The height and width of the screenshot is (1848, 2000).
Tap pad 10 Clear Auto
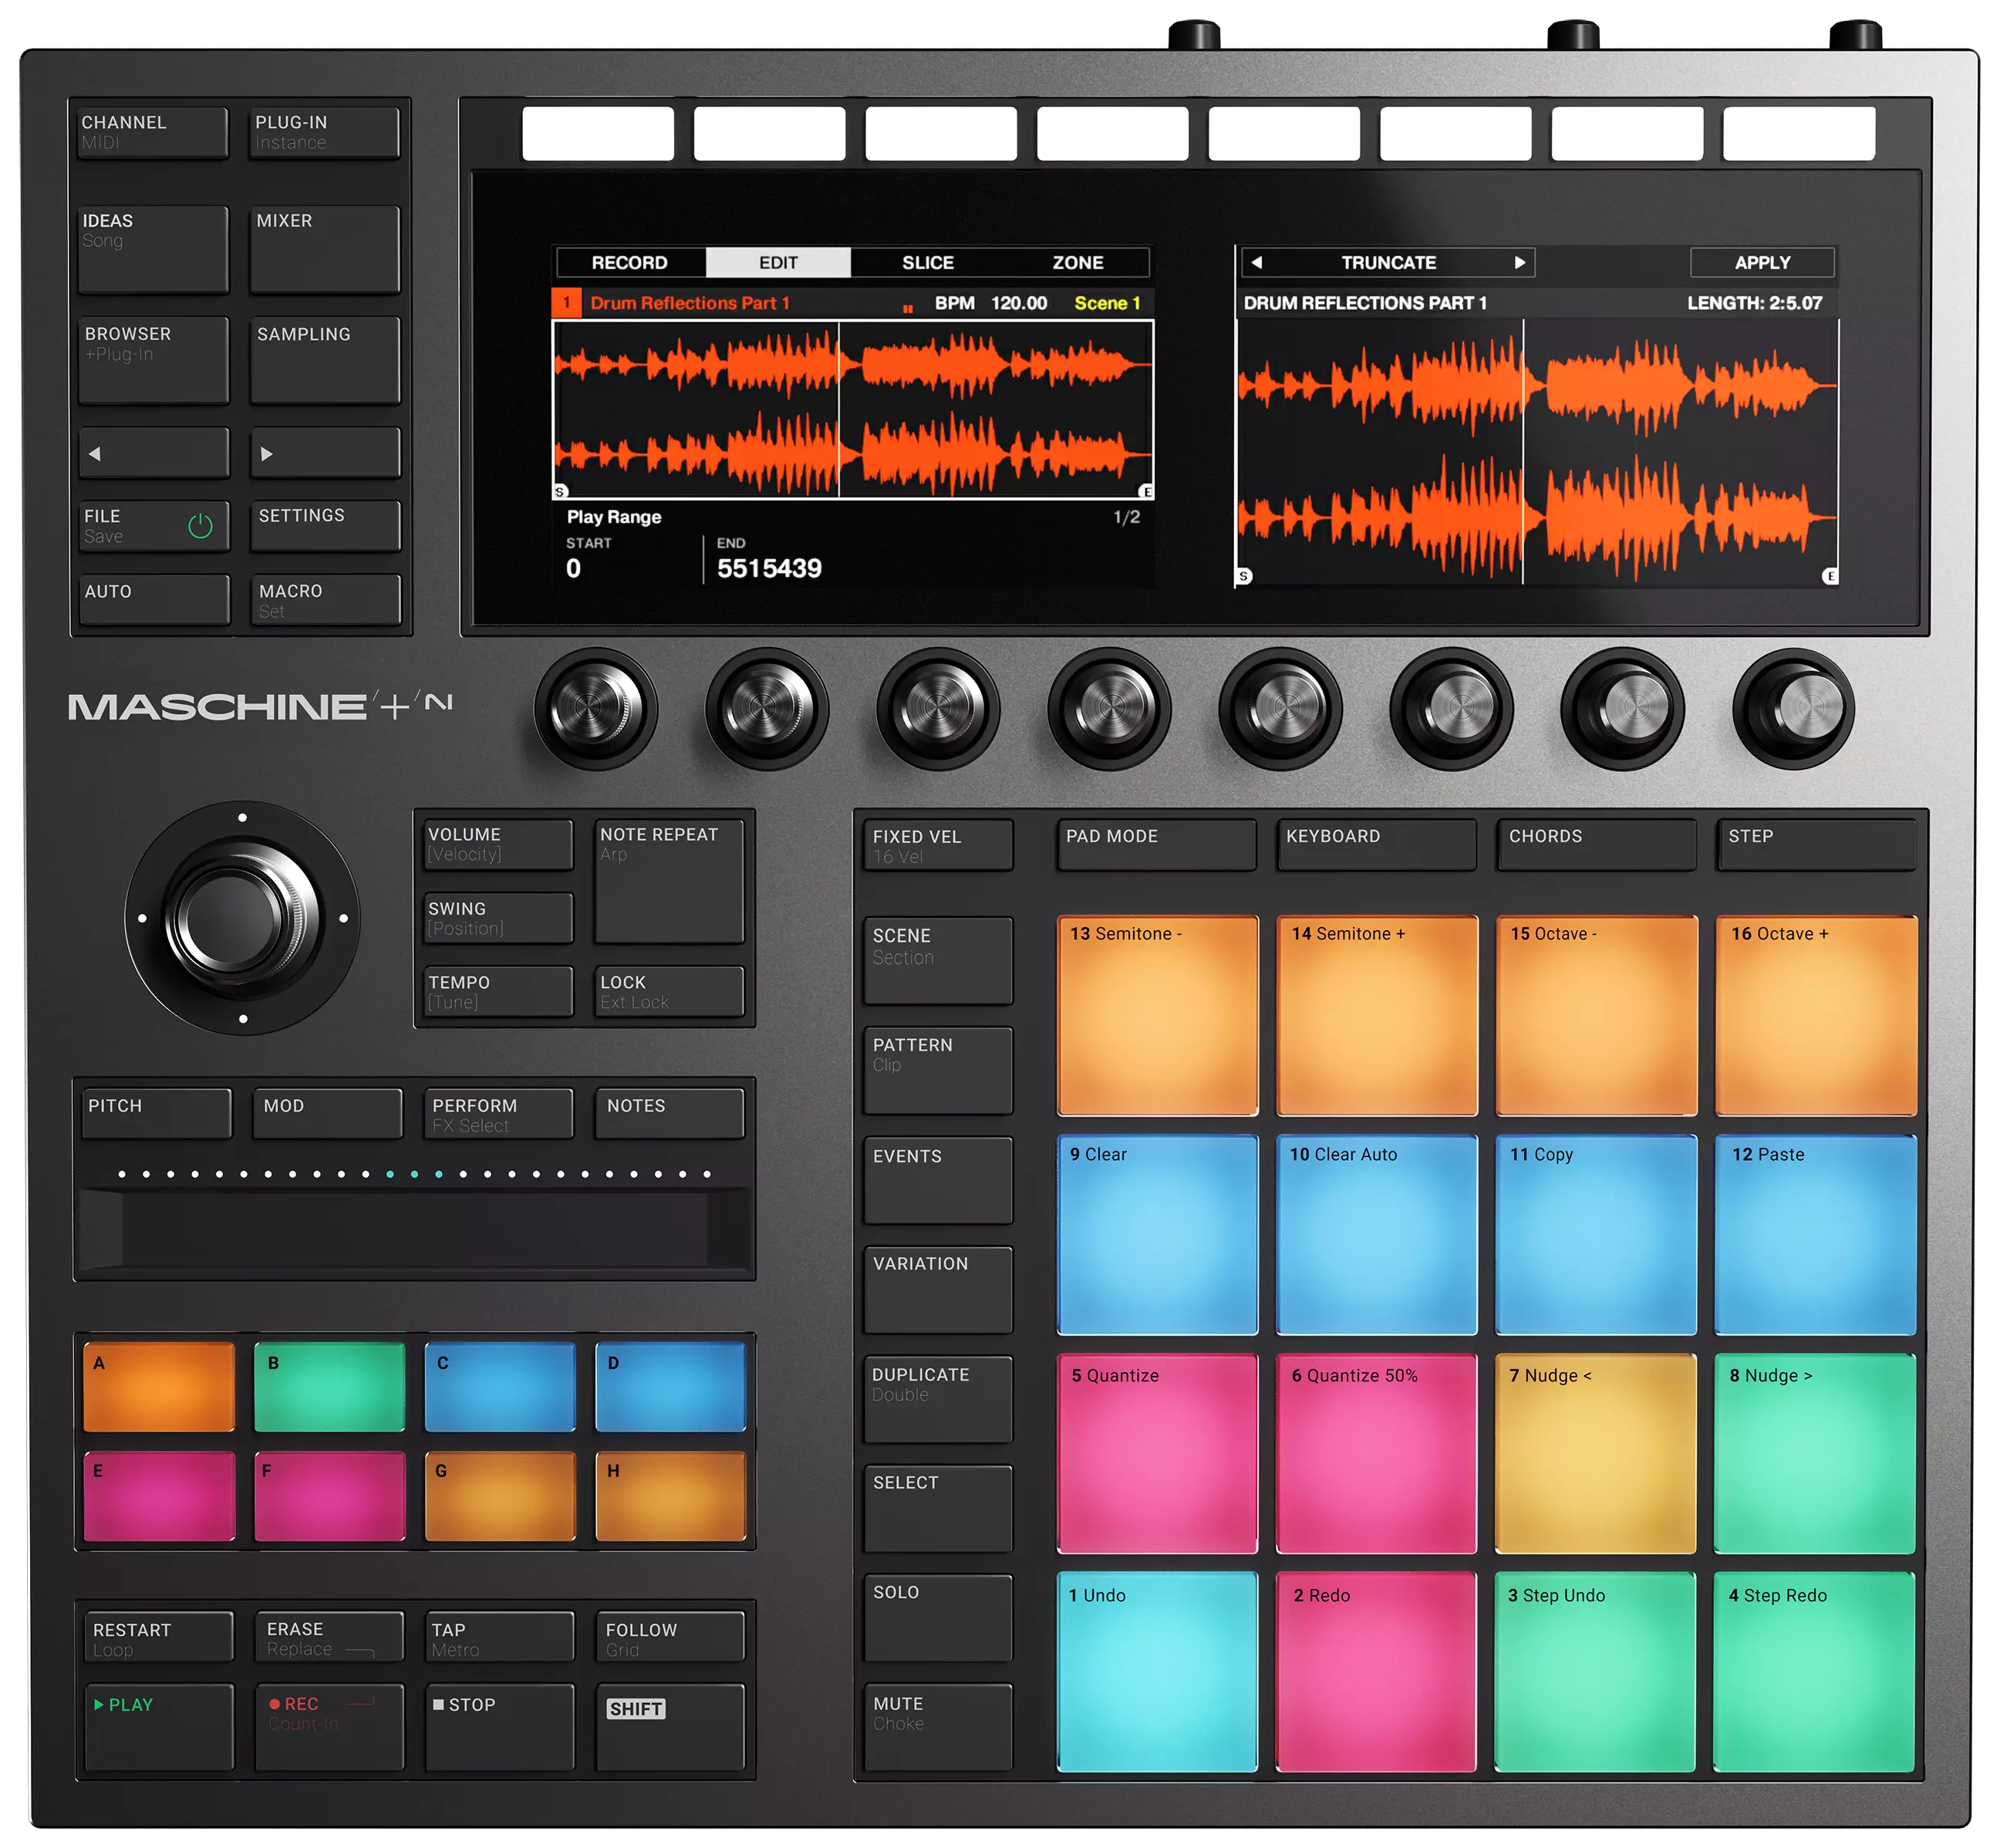tap(1376, 1234)
